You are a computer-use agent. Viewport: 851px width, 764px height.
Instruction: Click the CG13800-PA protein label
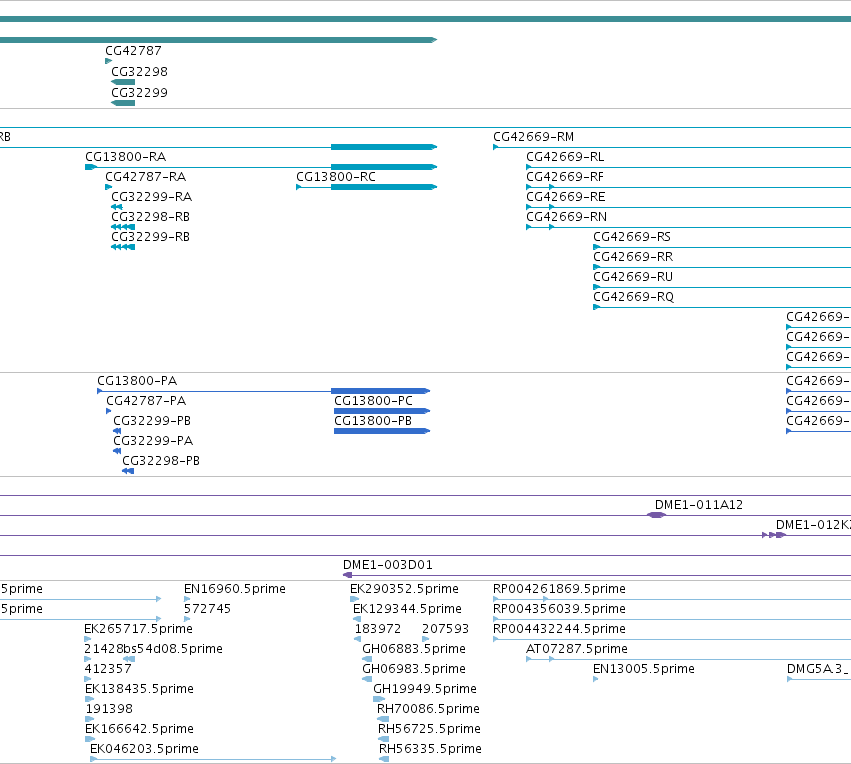[137, 381]
